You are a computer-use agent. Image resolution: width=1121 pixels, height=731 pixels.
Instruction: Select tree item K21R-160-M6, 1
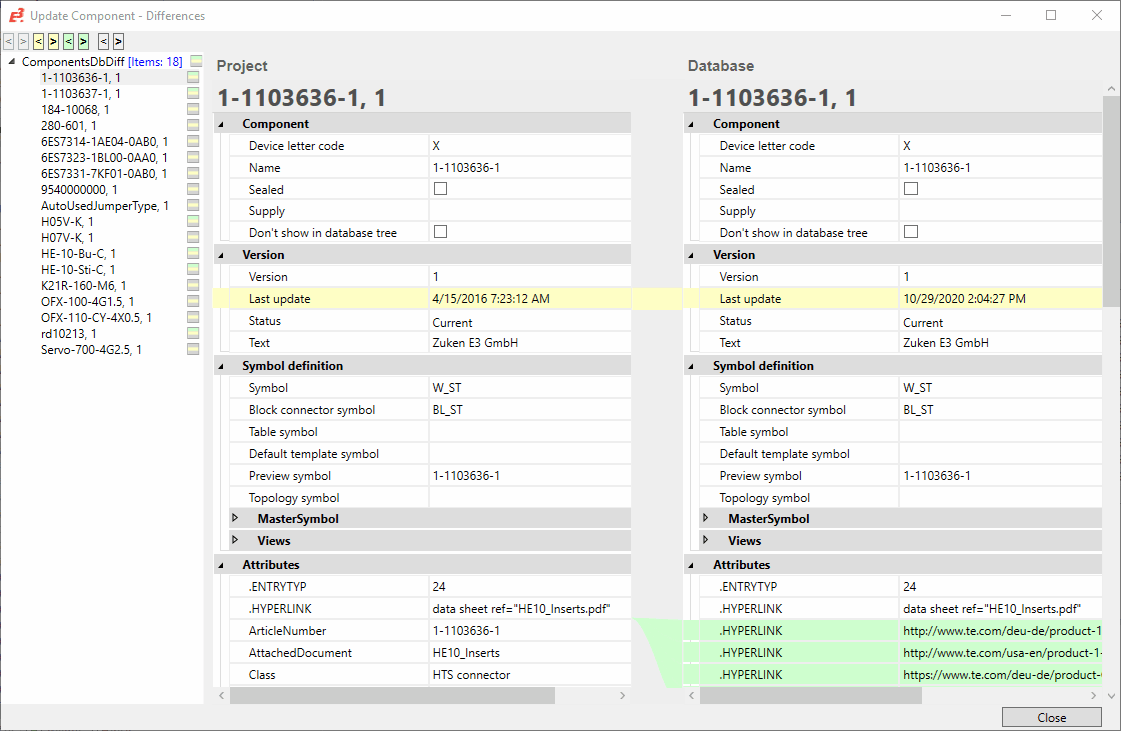tap(84, 285)
